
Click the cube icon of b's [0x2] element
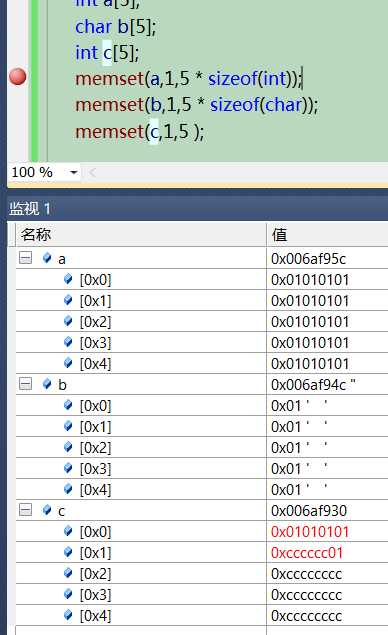[68, 447]
